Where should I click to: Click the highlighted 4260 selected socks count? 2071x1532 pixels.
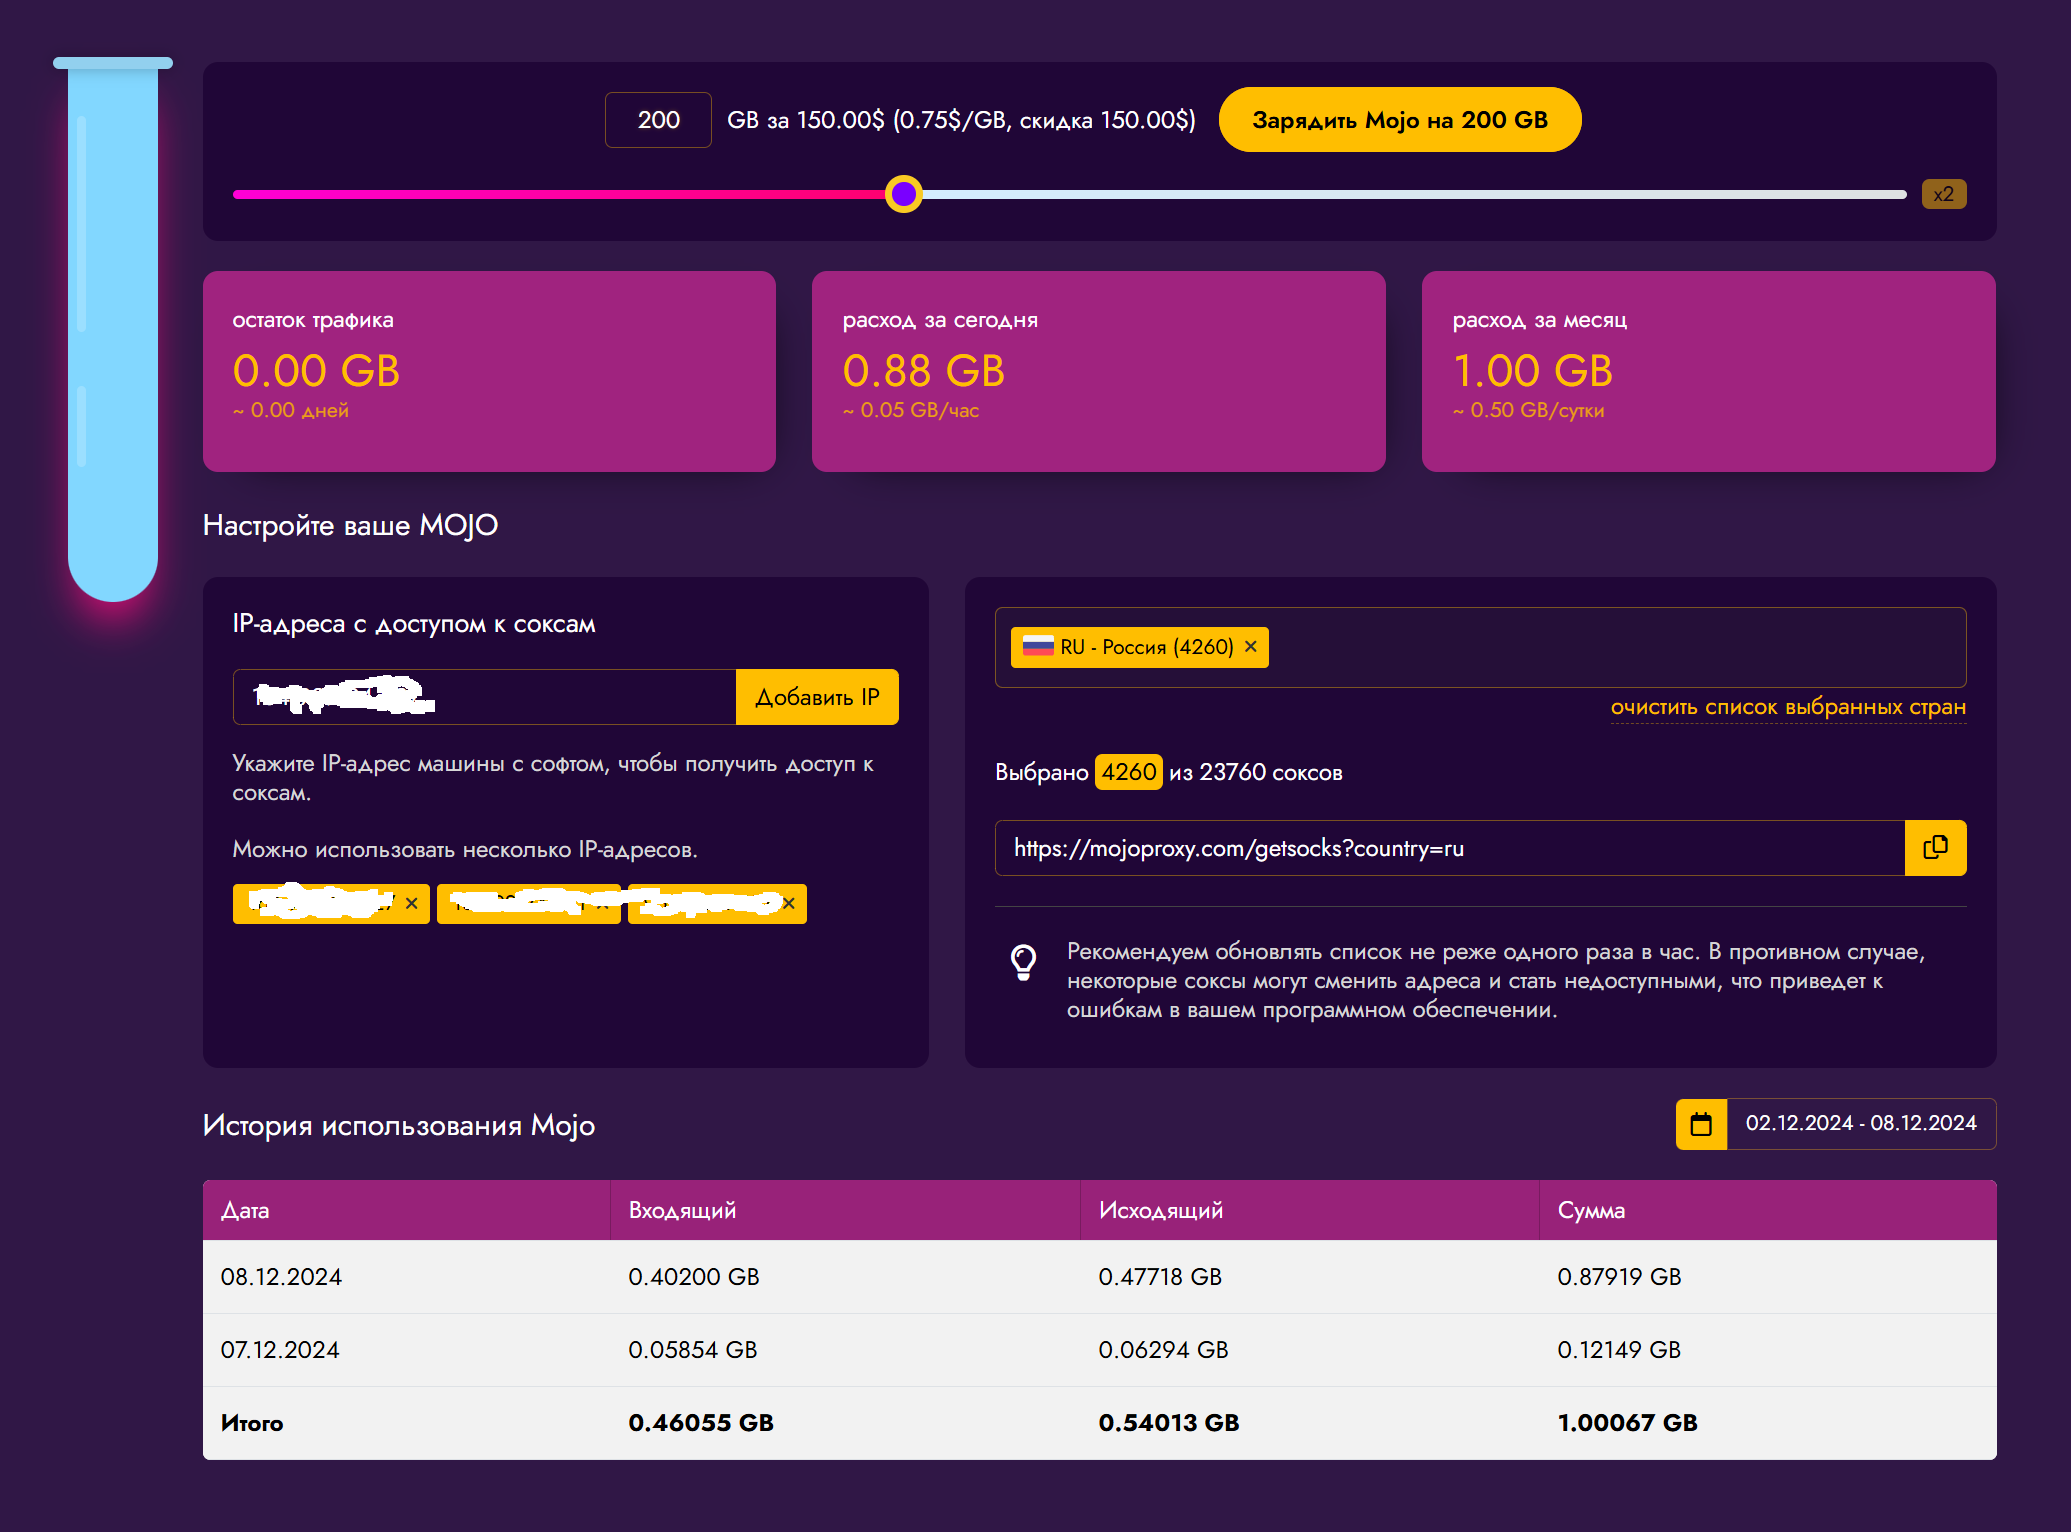pos(1128,772)
